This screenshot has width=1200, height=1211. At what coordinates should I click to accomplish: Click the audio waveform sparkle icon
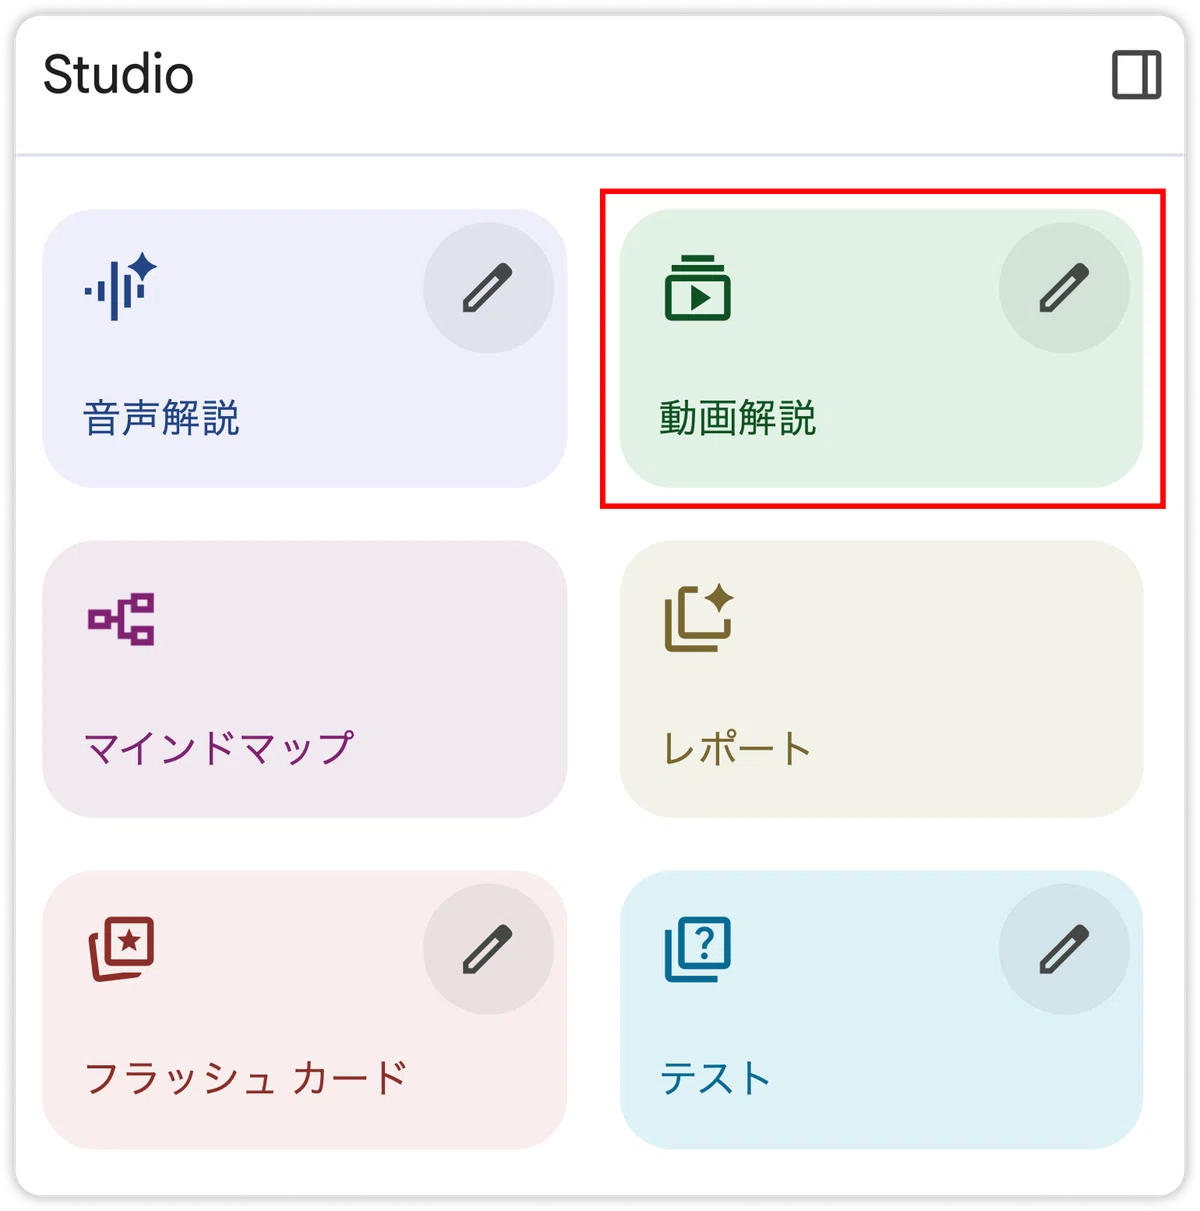tap(121, 287)
